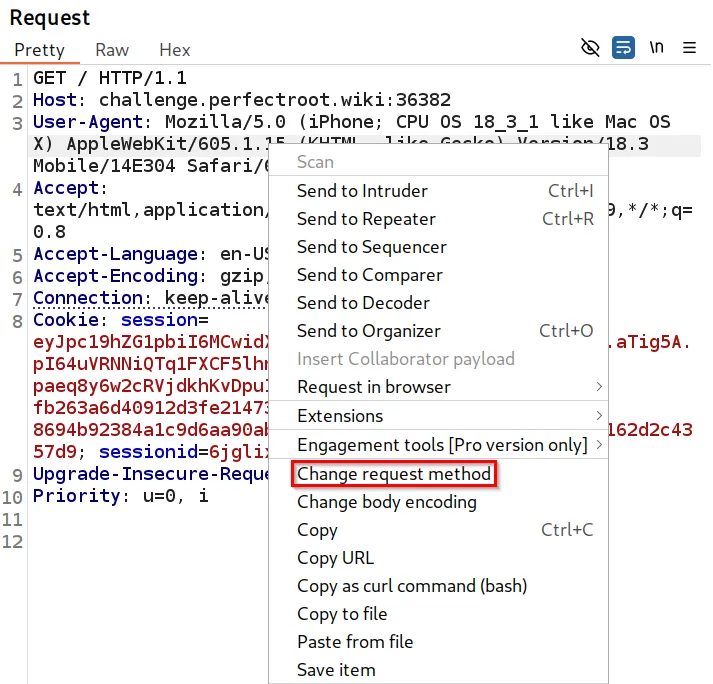The width and height of the screenshot is (713, 684).
Task: Click Change request method
Action: [394, 474]
